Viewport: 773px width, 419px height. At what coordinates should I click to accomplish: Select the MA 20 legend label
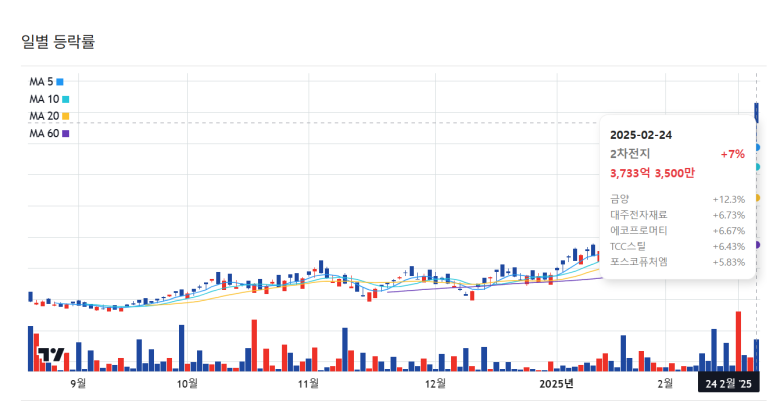pos(44,116)
